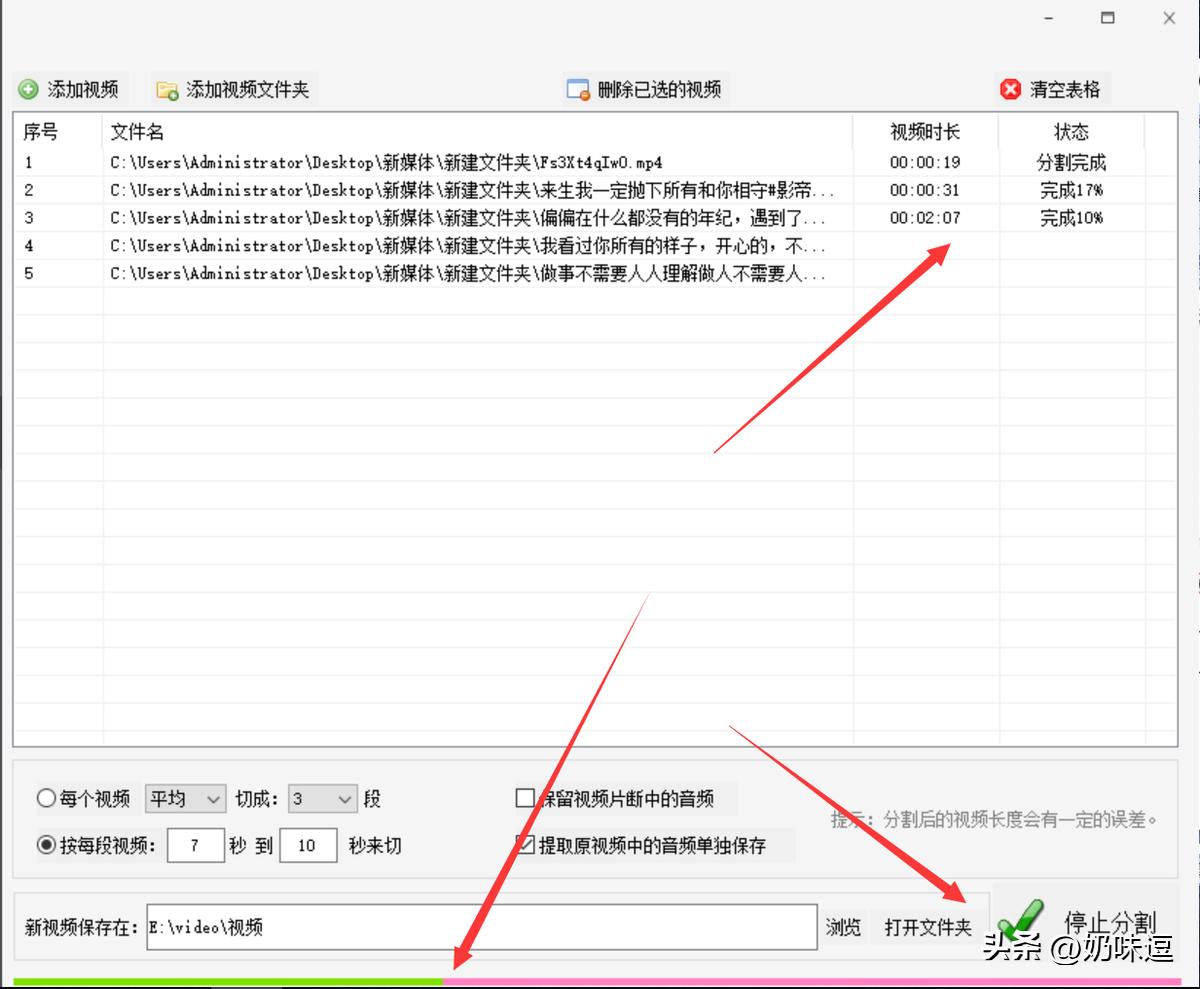
Task: Click the 浏览 browse button
Action: click(843, 927)
